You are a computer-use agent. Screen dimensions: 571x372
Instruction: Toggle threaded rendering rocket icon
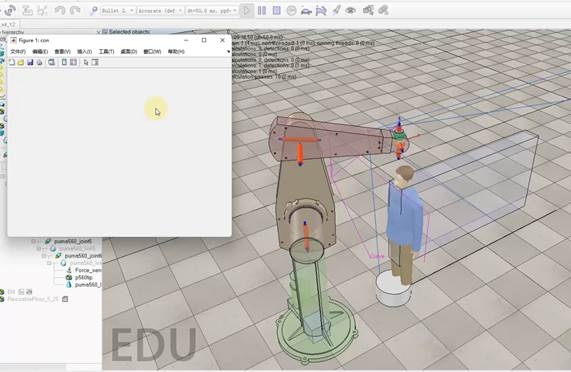pyautogui.click(x=336, y=11)
